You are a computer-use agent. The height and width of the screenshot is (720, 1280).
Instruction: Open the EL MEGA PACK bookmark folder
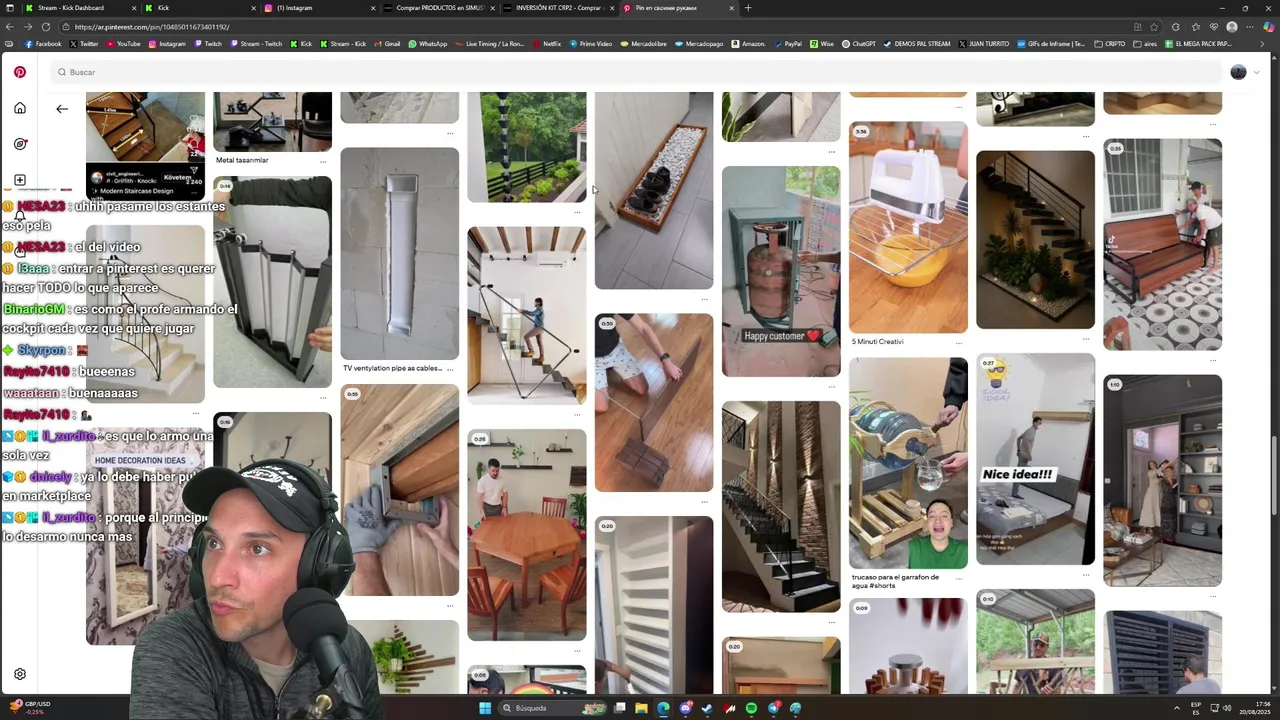1197,44
